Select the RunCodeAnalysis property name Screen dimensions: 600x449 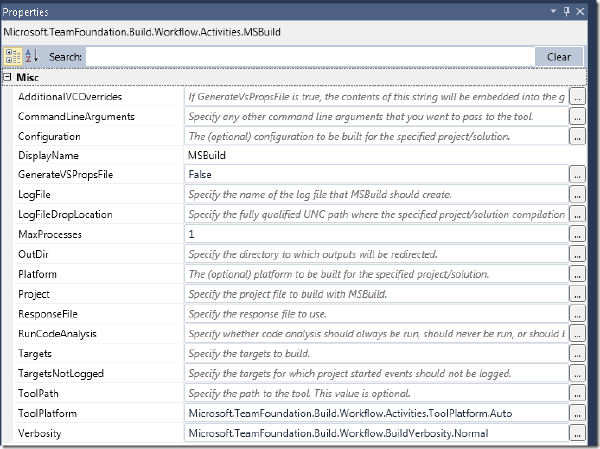coord(57,334)
